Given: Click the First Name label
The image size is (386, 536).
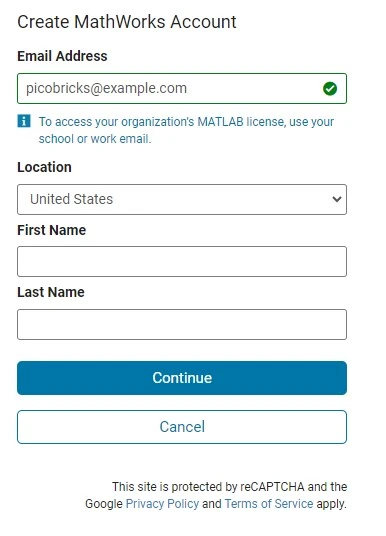Looking at the screenshot, I should [x=52, y=230].
